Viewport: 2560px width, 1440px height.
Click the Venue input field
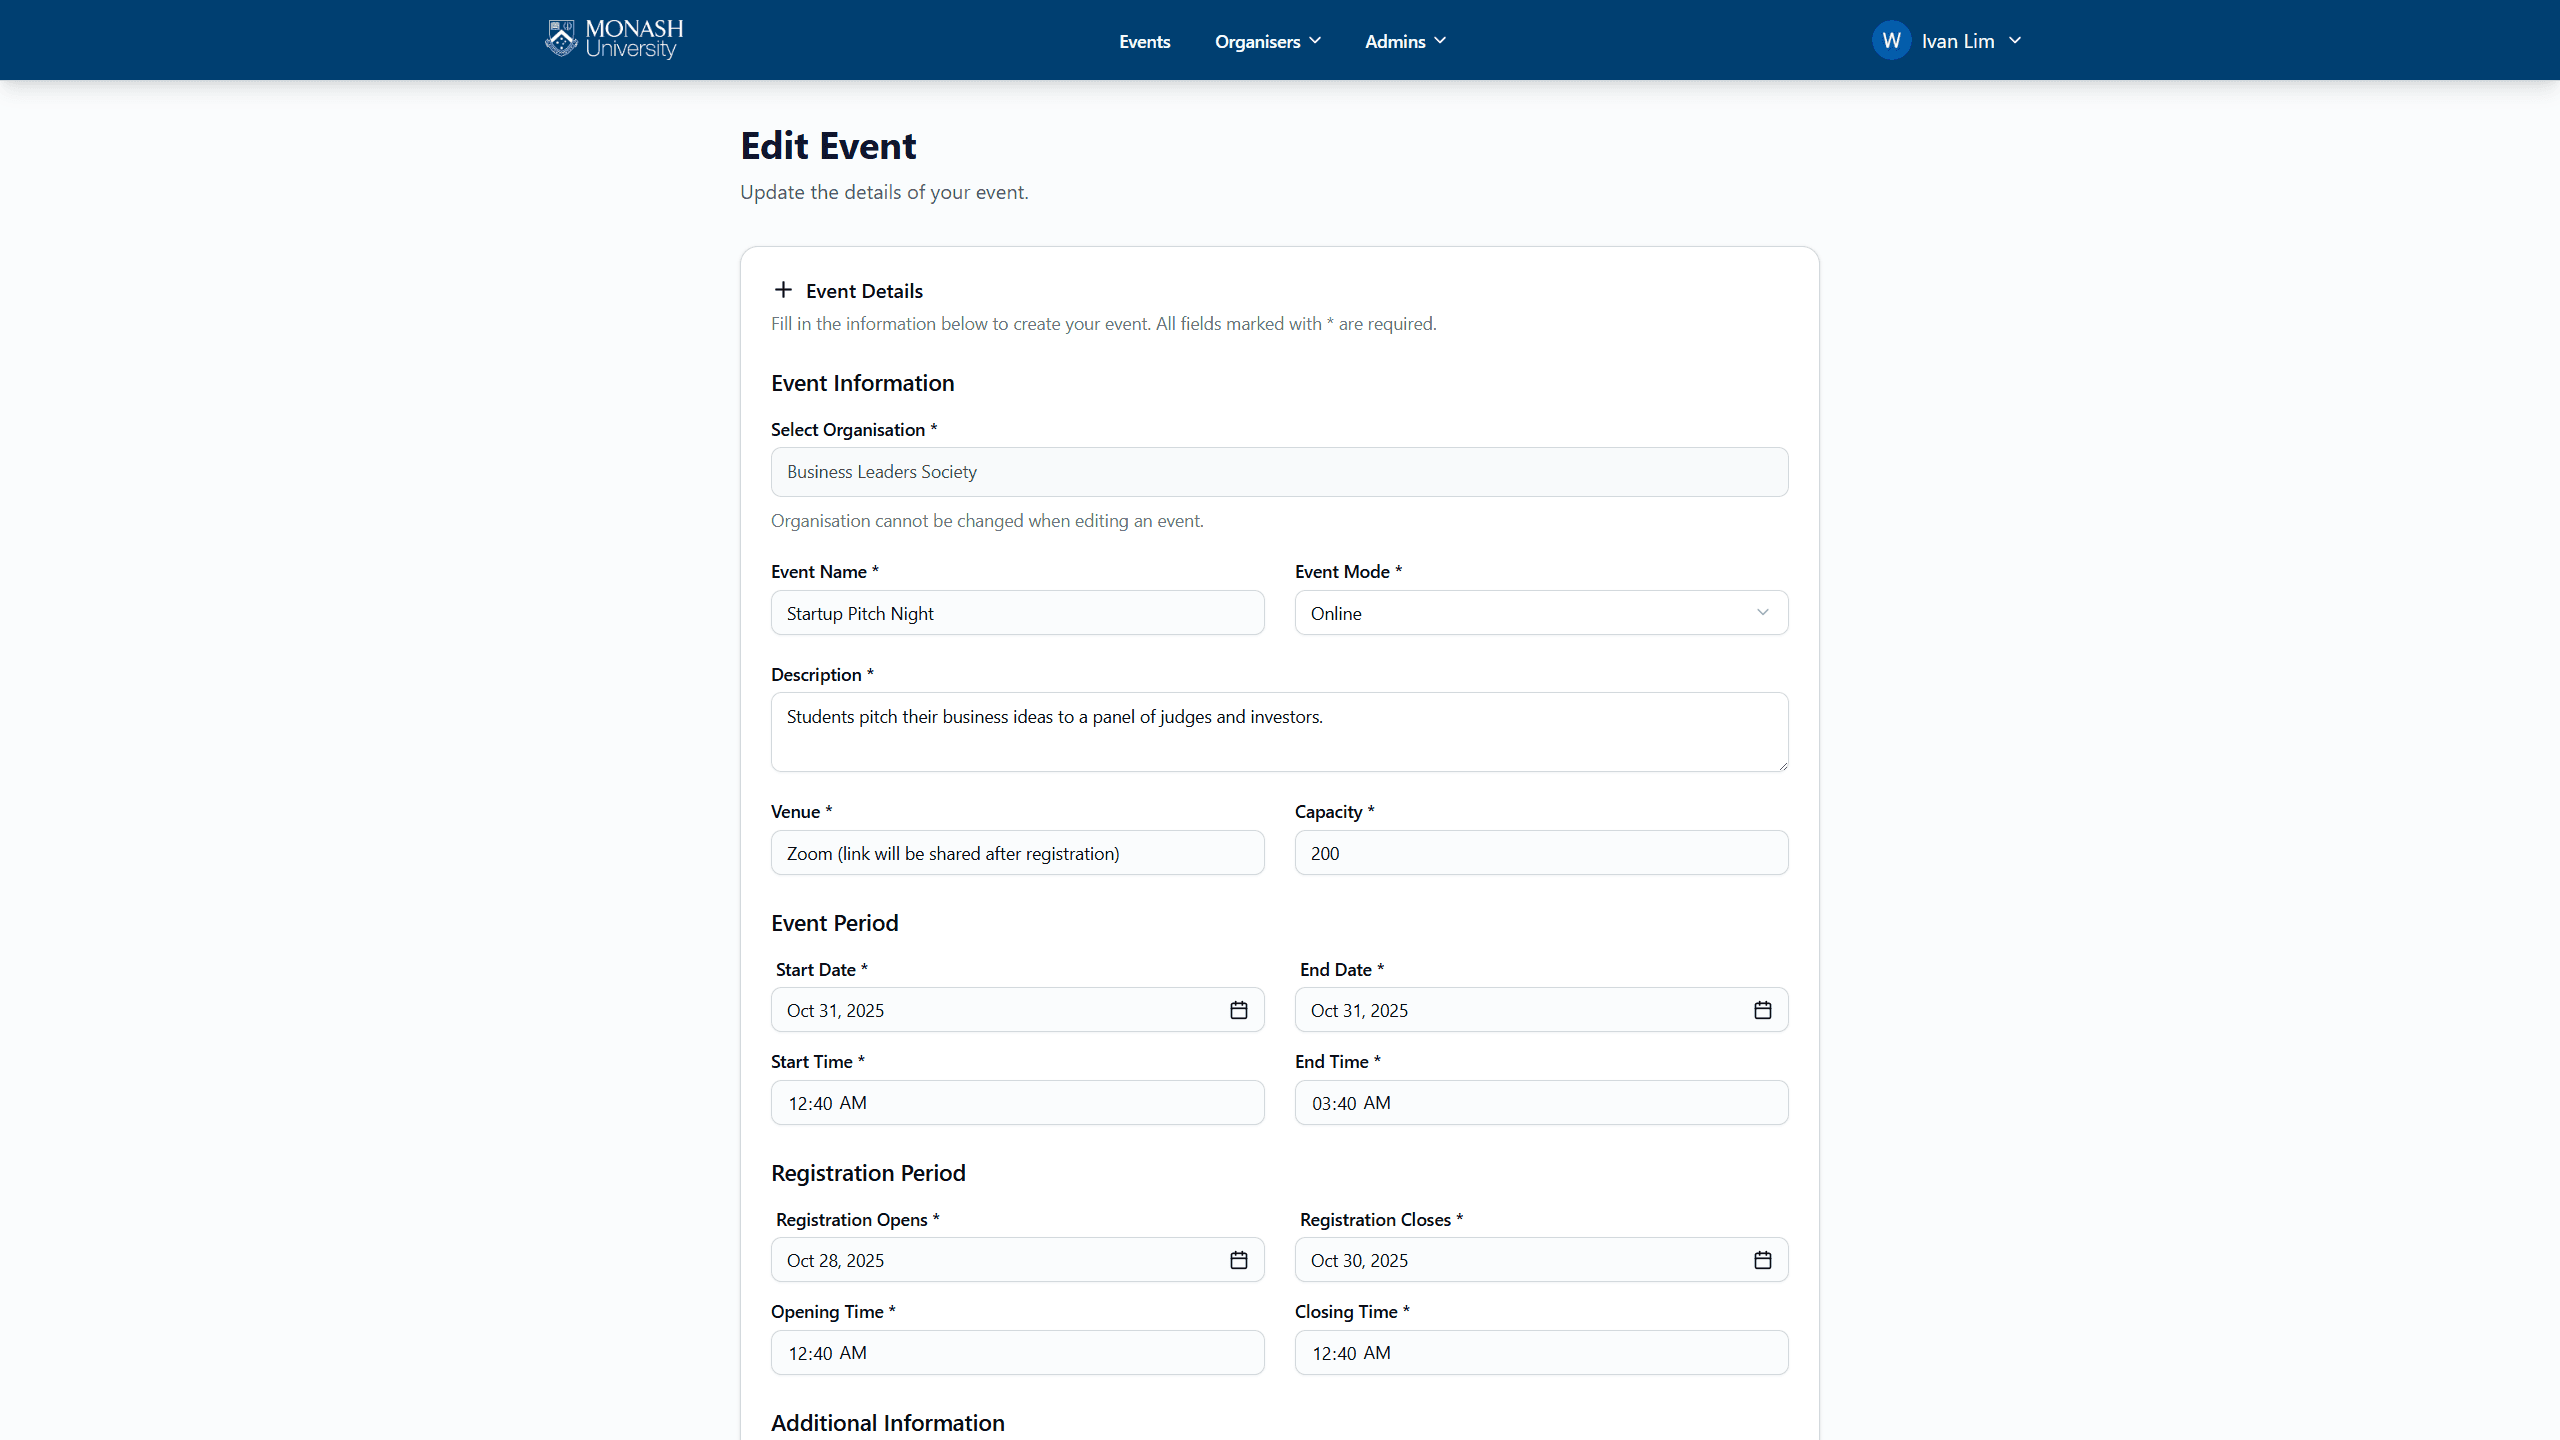point(1017,853)
